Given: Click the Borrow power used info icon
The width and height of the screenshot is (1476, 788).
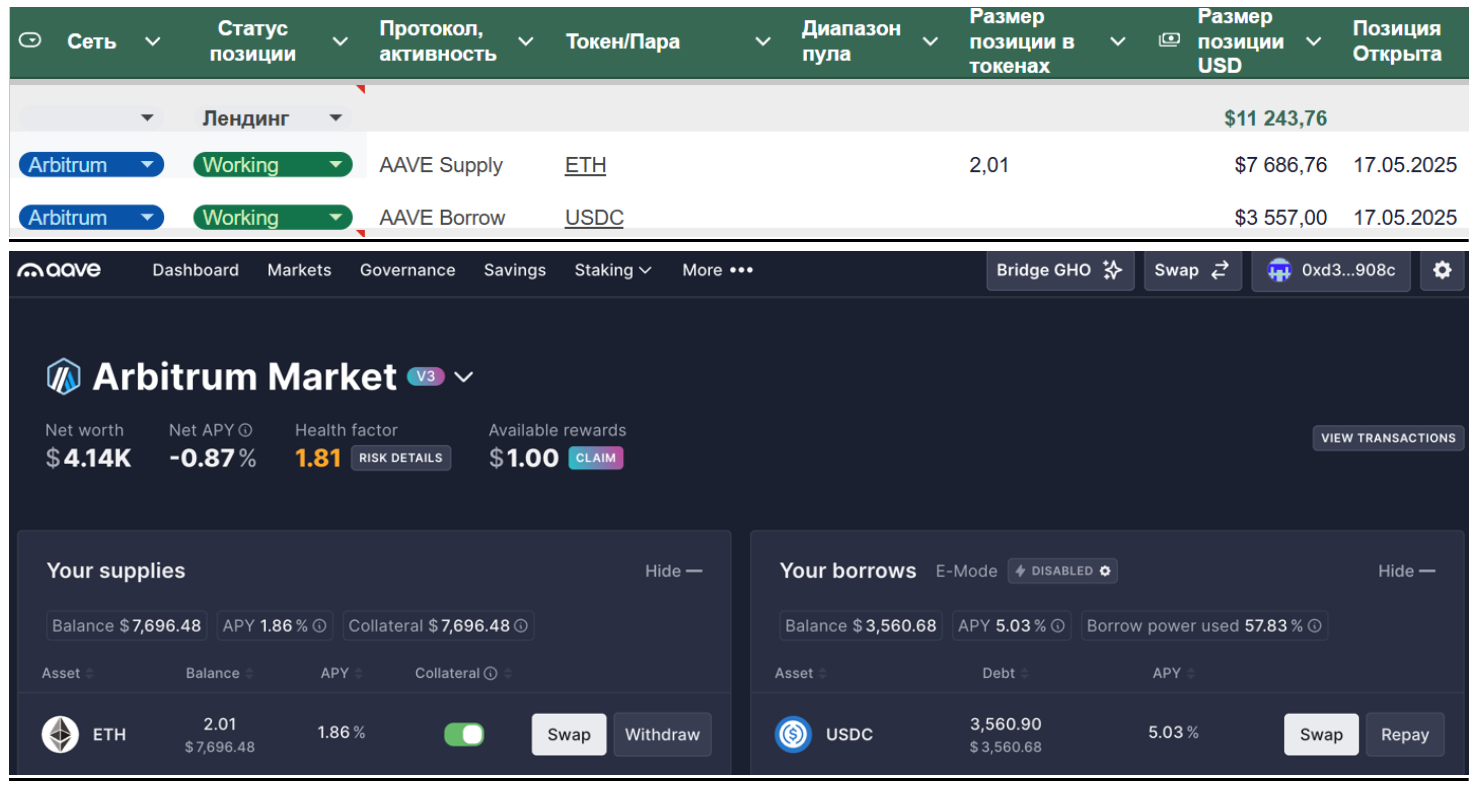Looking at the screenshot, I should tap(1315, 626).
